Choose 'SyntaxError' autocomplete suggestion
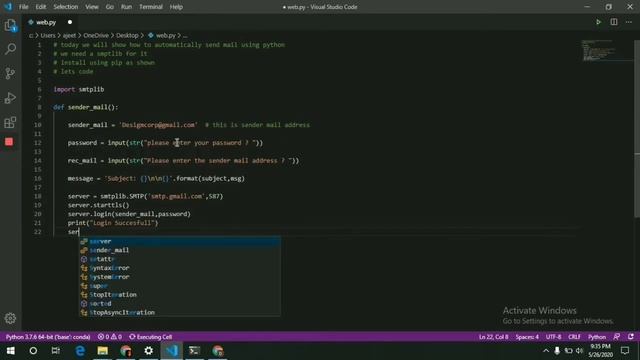The image size is (640, 360). (180, 268)
